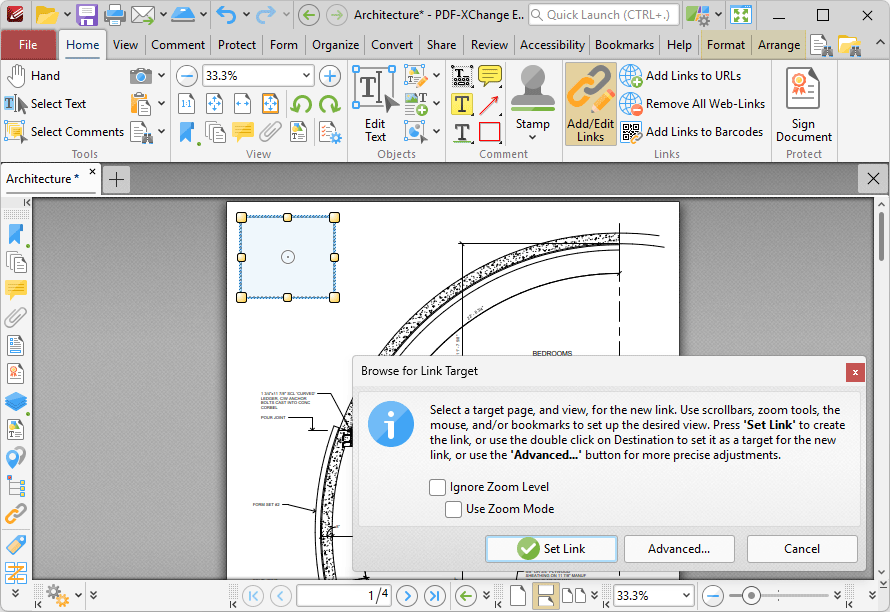This screenshot has height=612, width=890.
Task: Open the Organize ribbon tab
Action: point(335,45)
